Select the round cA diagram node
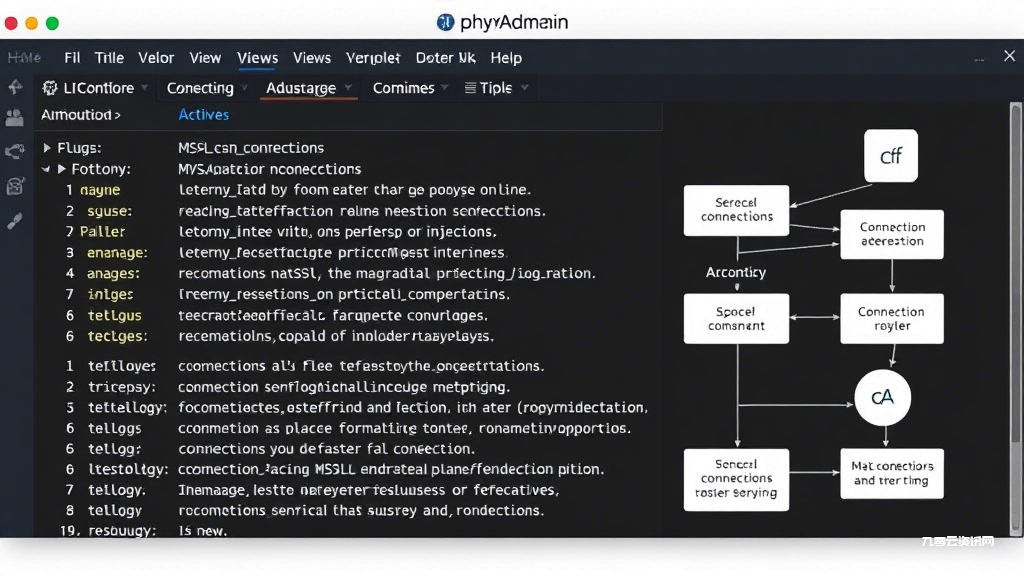The width and height of the screenshot is (1024, 576). [883, 397]
